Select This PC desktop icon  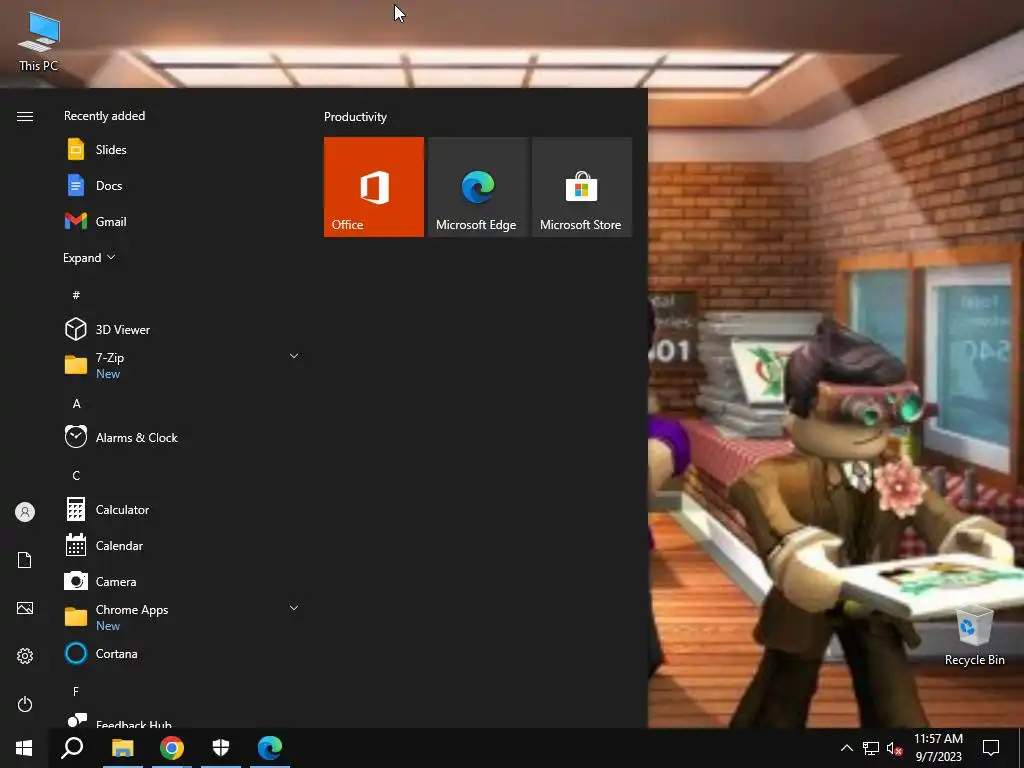(x=39, y=41)
